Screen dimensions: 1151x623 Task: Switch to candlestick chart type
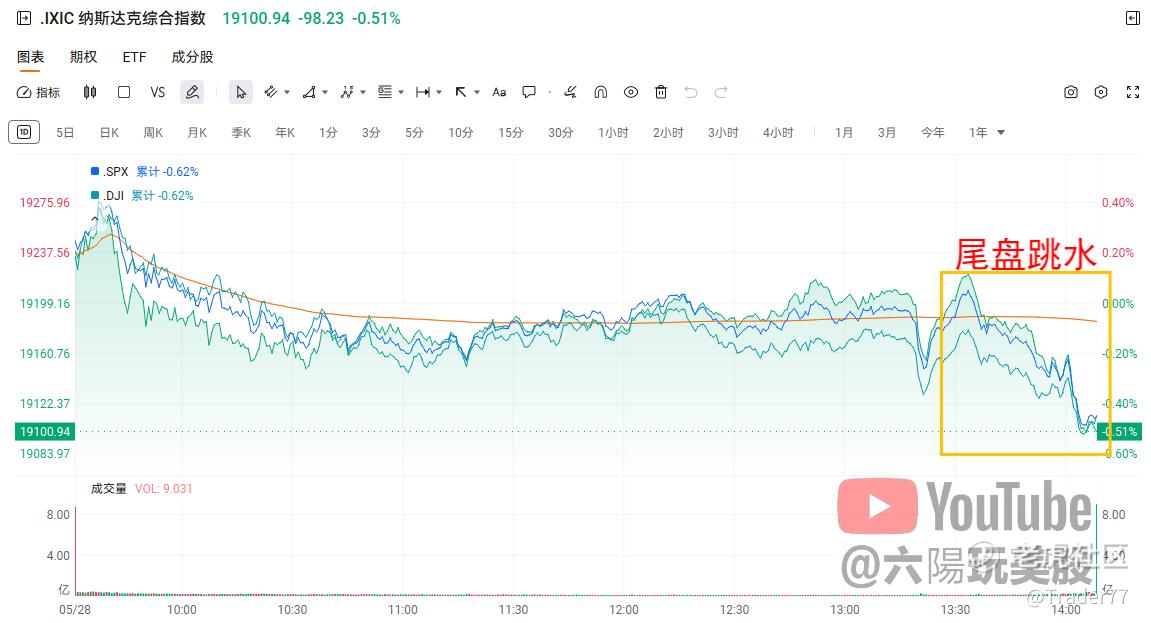(x=90, y=92)
